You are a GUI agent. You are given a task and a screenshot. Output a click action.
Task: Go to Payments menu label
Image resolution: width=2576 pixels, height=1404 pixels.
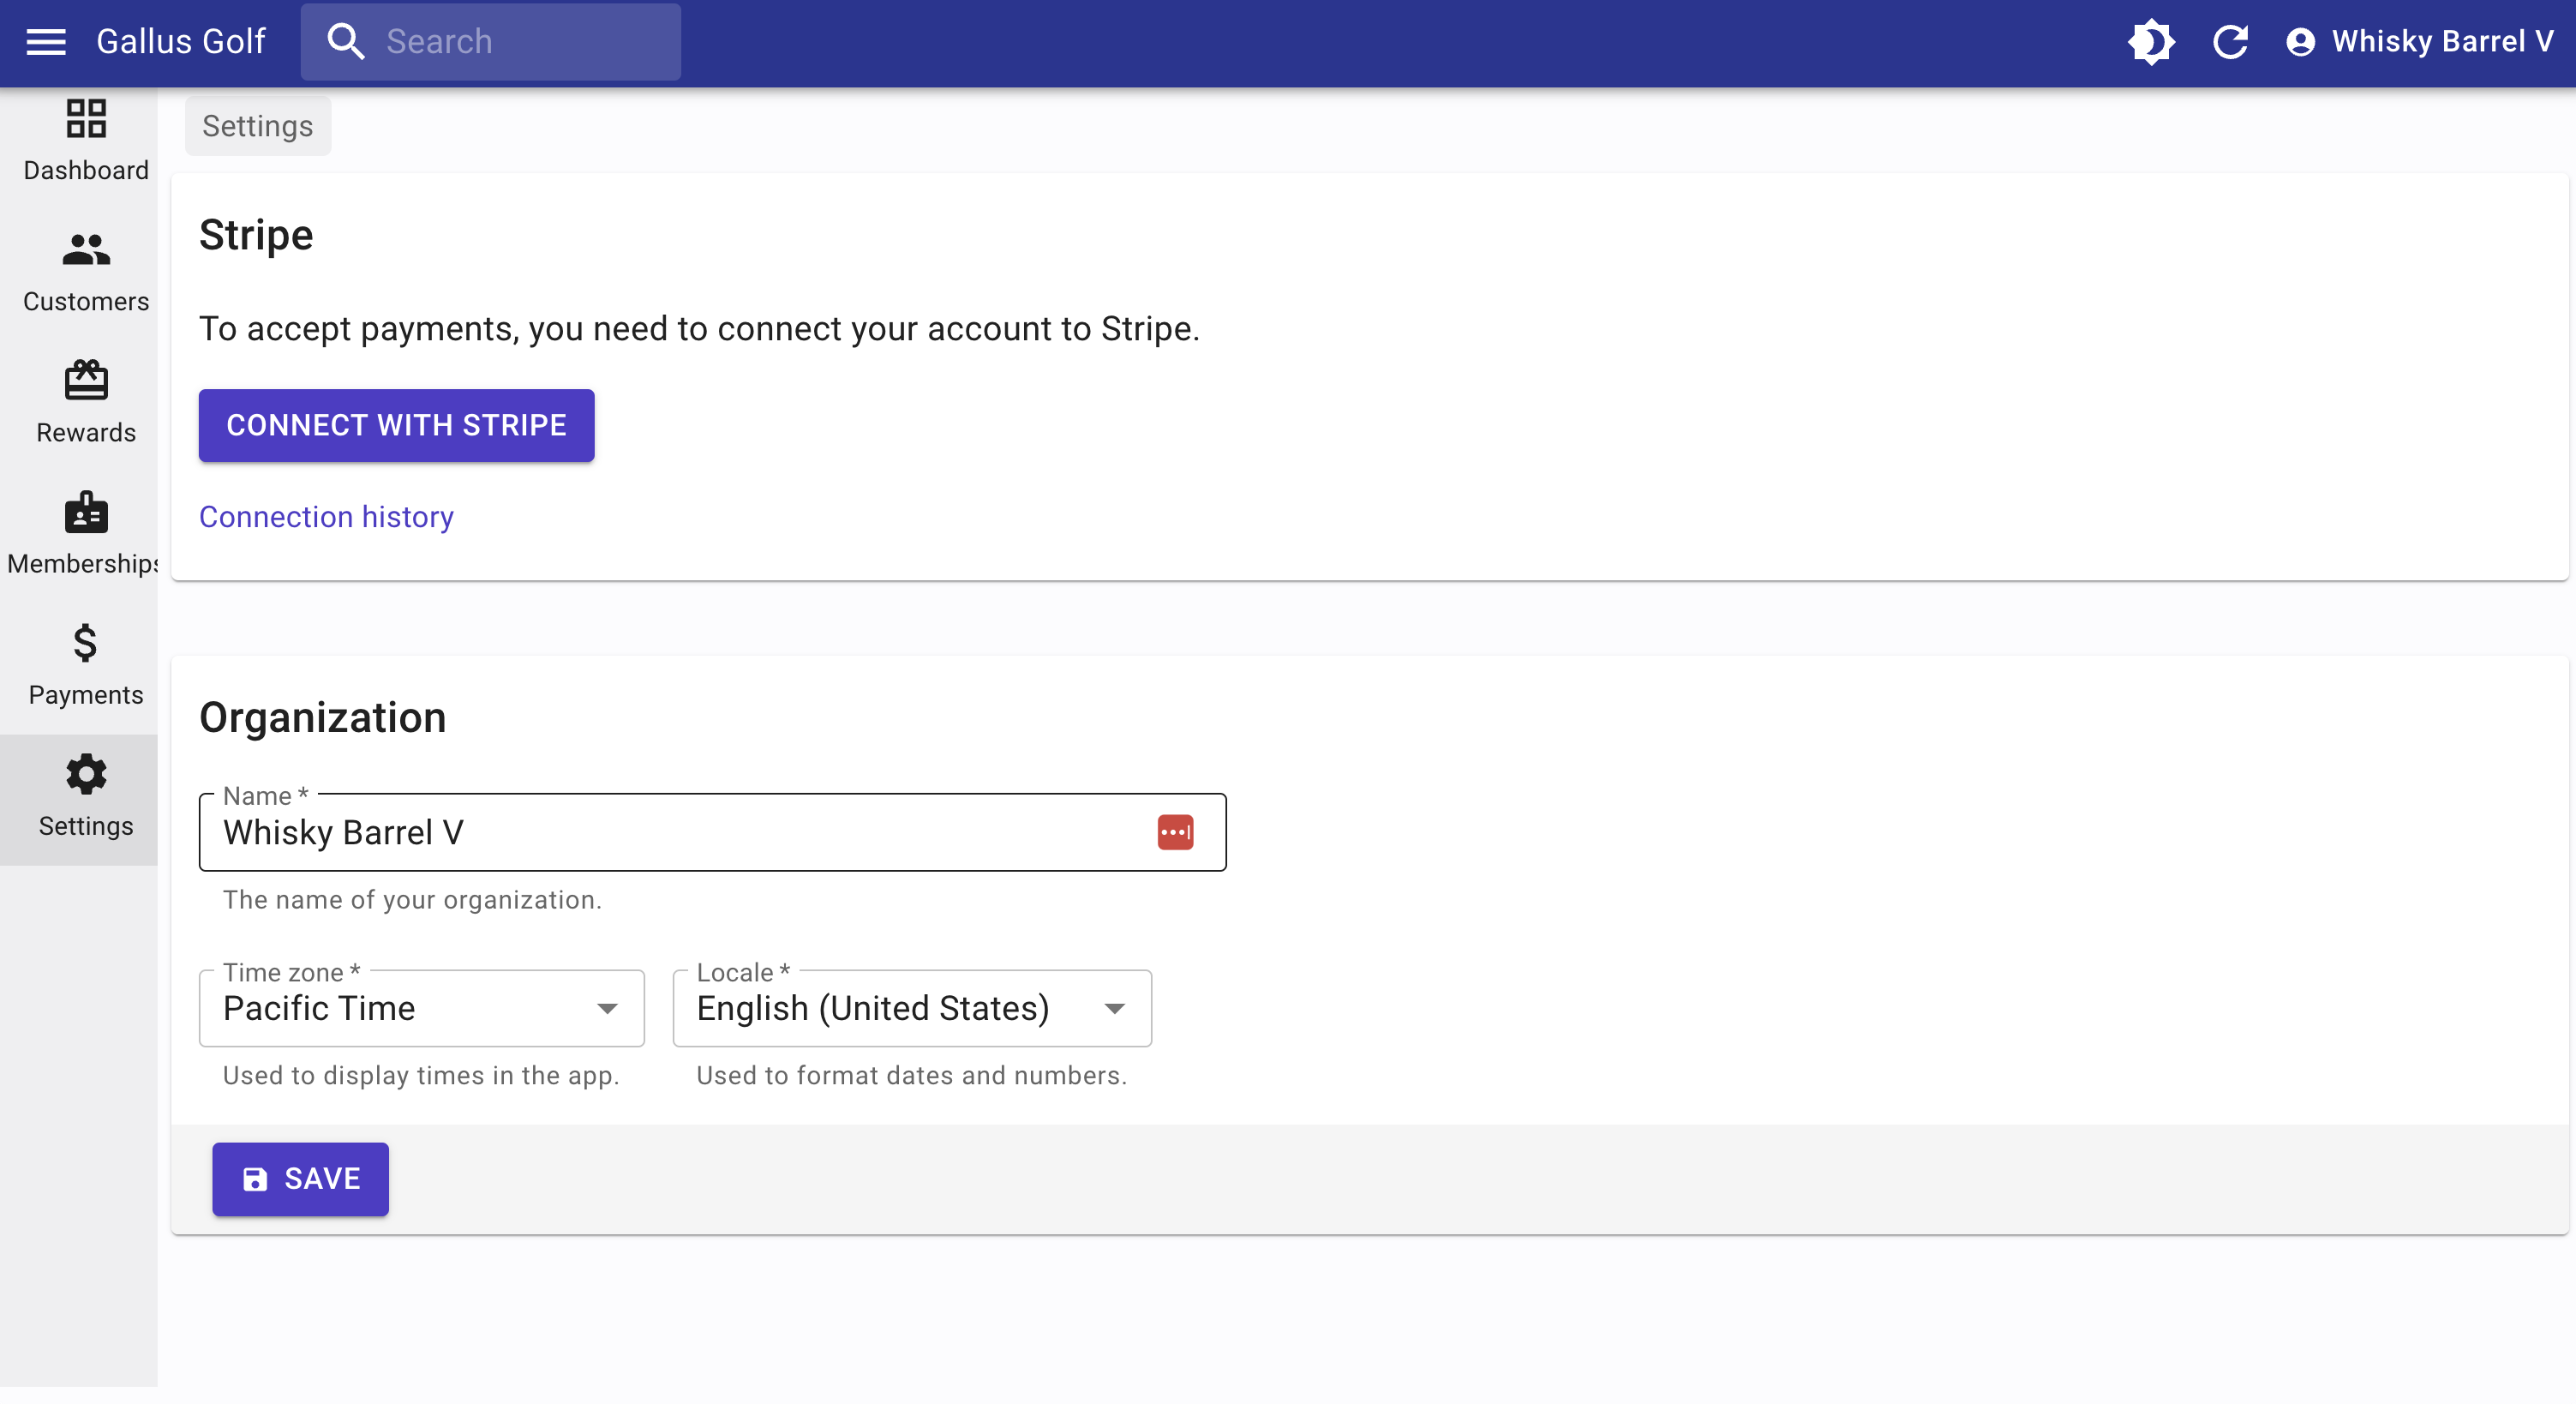tap(86, 695)
